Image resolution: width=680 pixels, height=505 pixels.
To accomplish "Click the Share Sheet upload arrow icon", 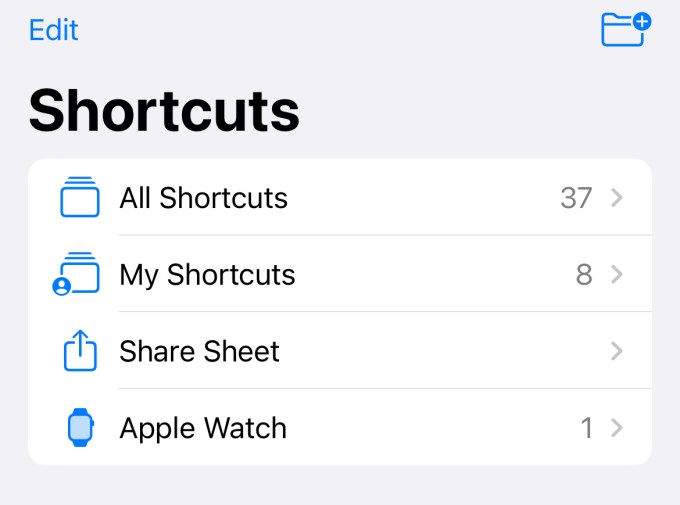I will (x=80, y=351).
